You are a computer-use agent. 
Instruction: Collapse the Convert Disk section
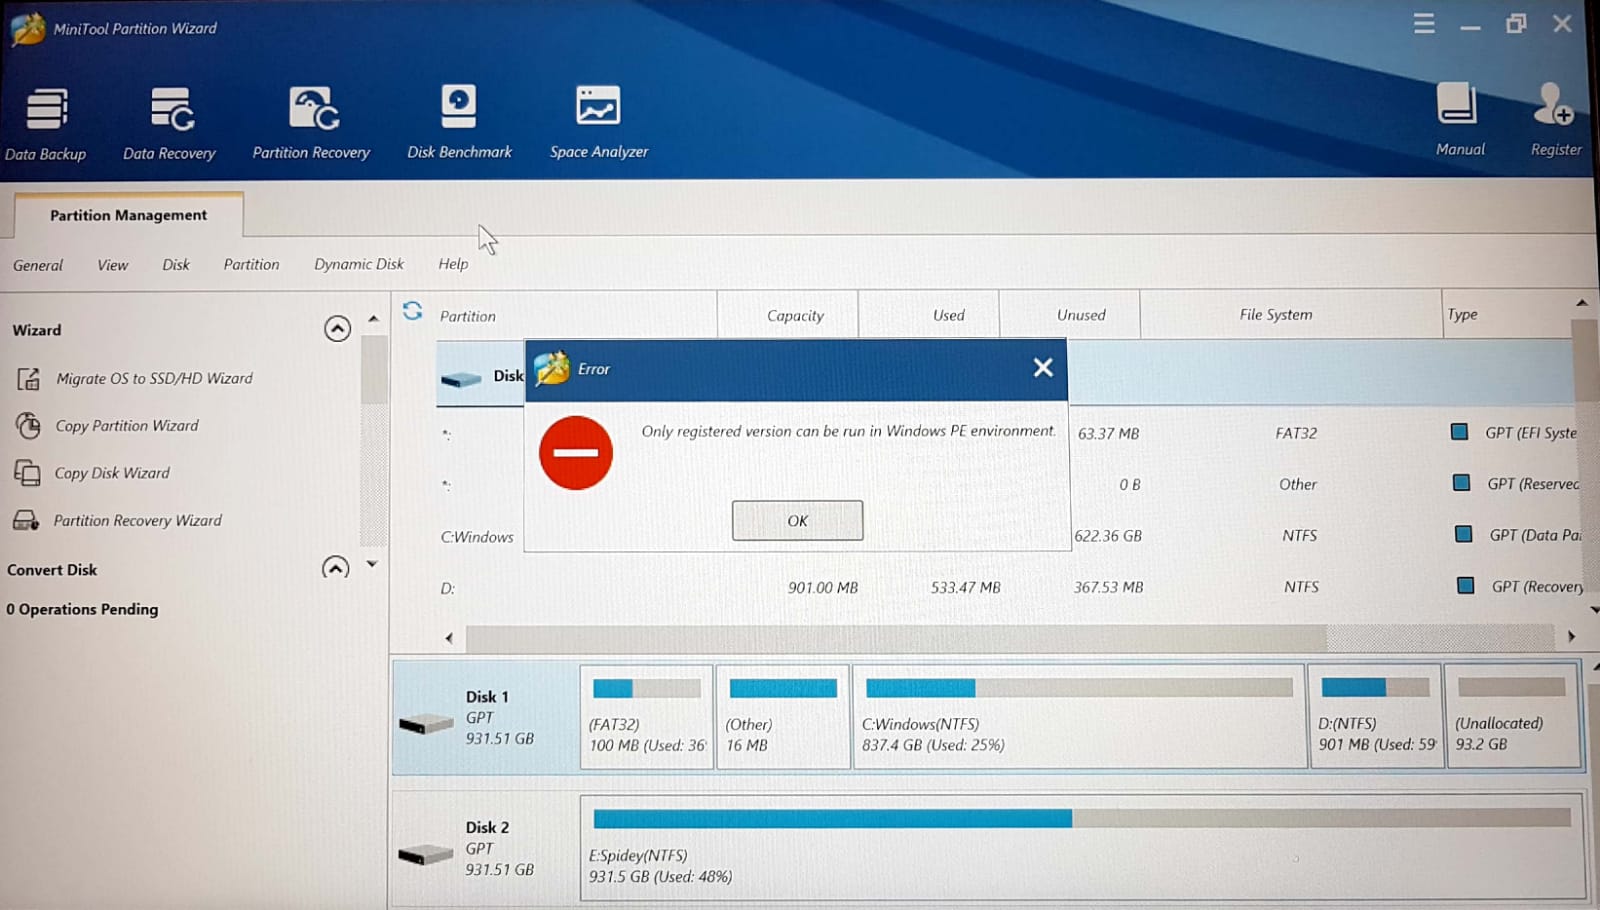pos(335,569)
